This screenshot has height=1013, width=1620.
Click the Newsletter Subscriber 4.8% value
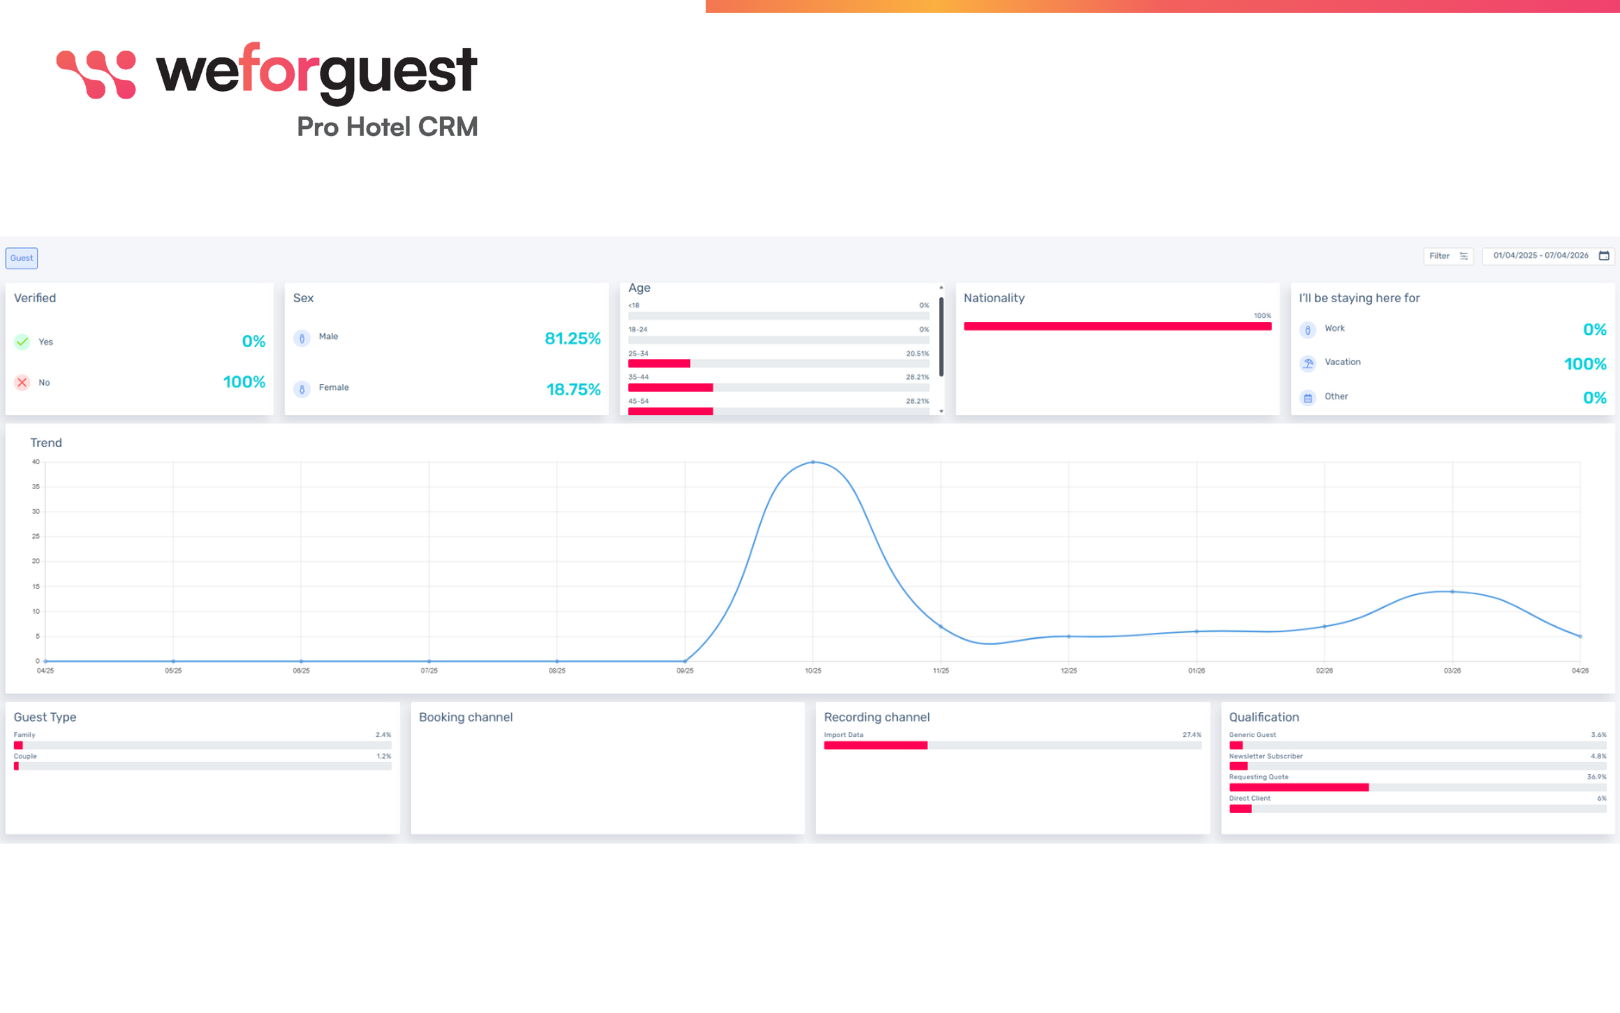(1599, 757)
